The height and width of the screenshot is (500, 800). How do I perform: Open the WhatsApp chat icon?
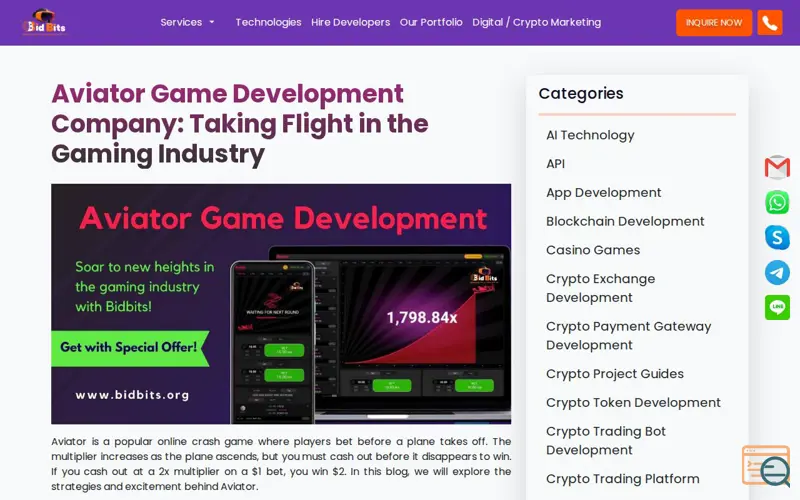coord(777,202)
